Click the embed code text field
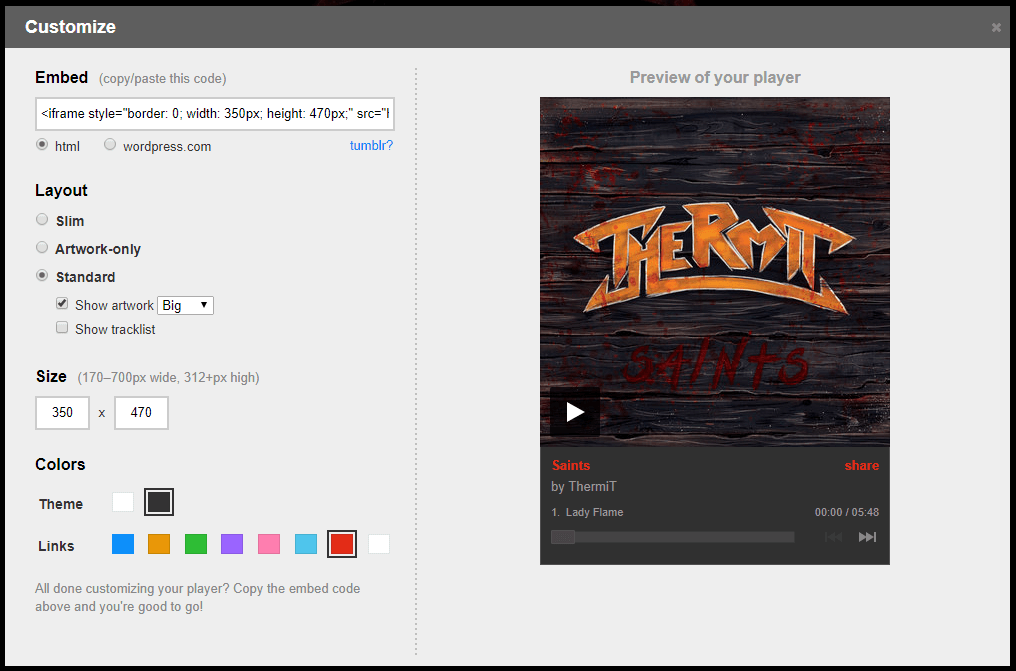 (215, 114)
